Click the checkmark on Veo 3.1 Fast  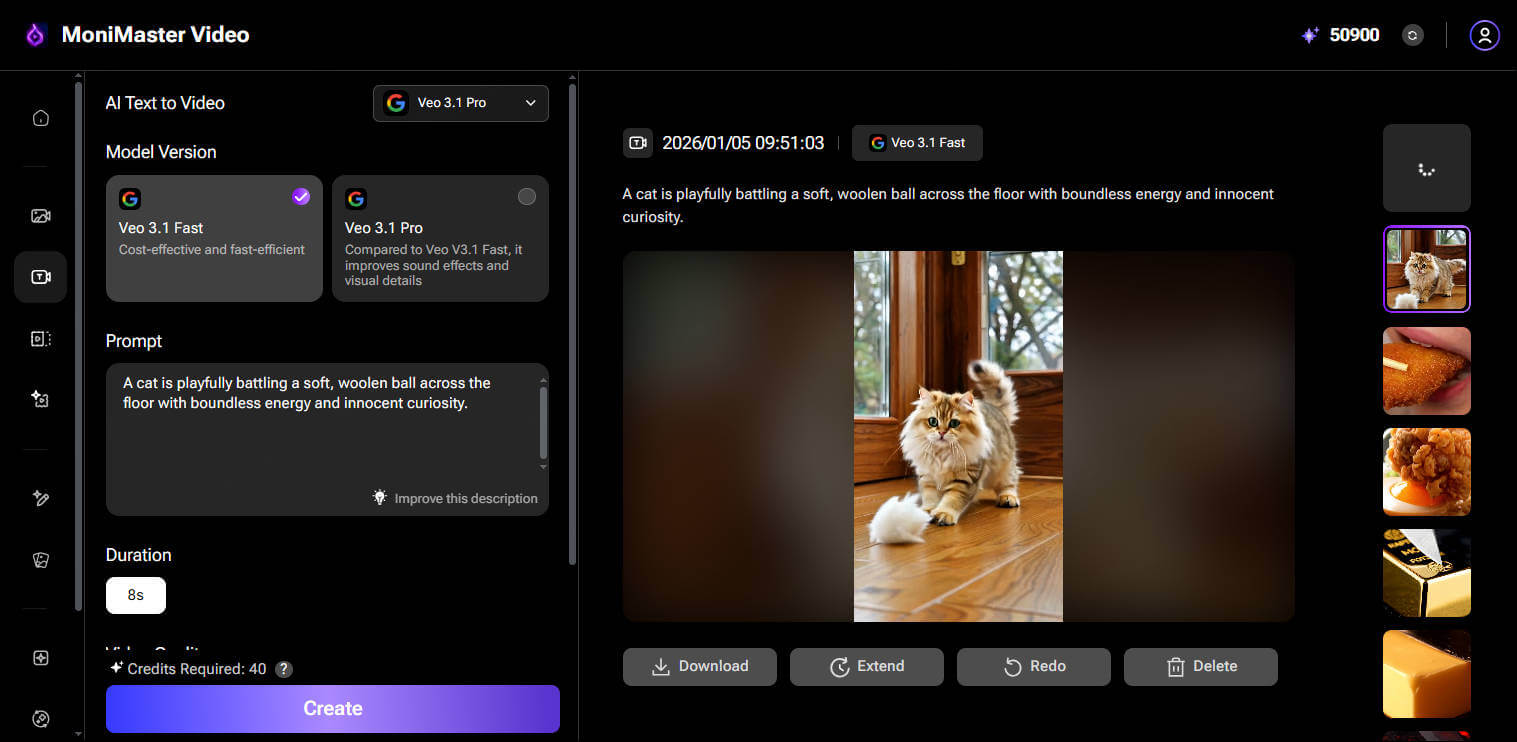tap(301, 197)
